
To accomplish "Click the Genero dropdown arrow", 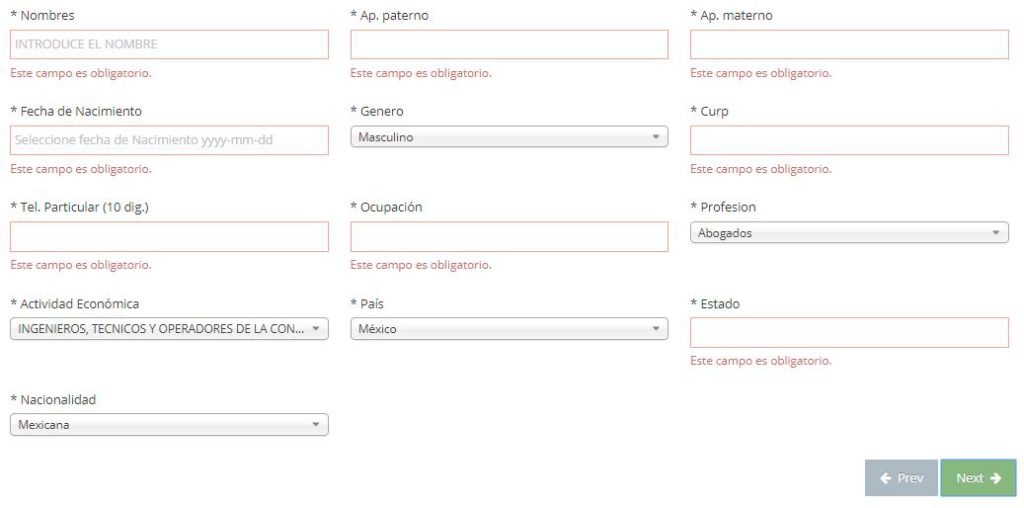I will 656,138.
